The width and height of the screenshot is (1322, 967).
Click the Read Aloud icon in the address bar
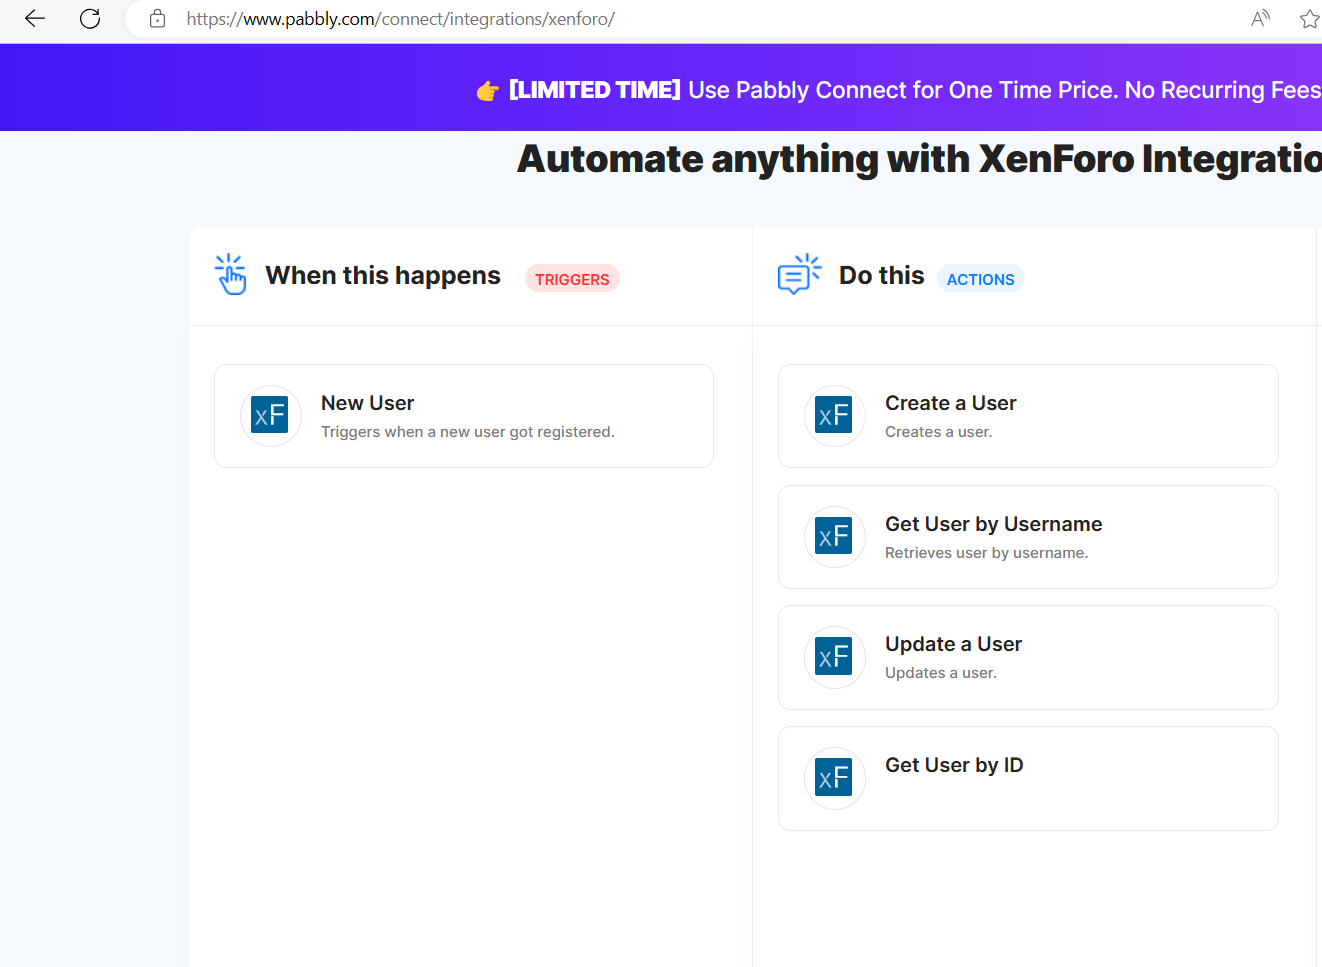pos(1261,19)
